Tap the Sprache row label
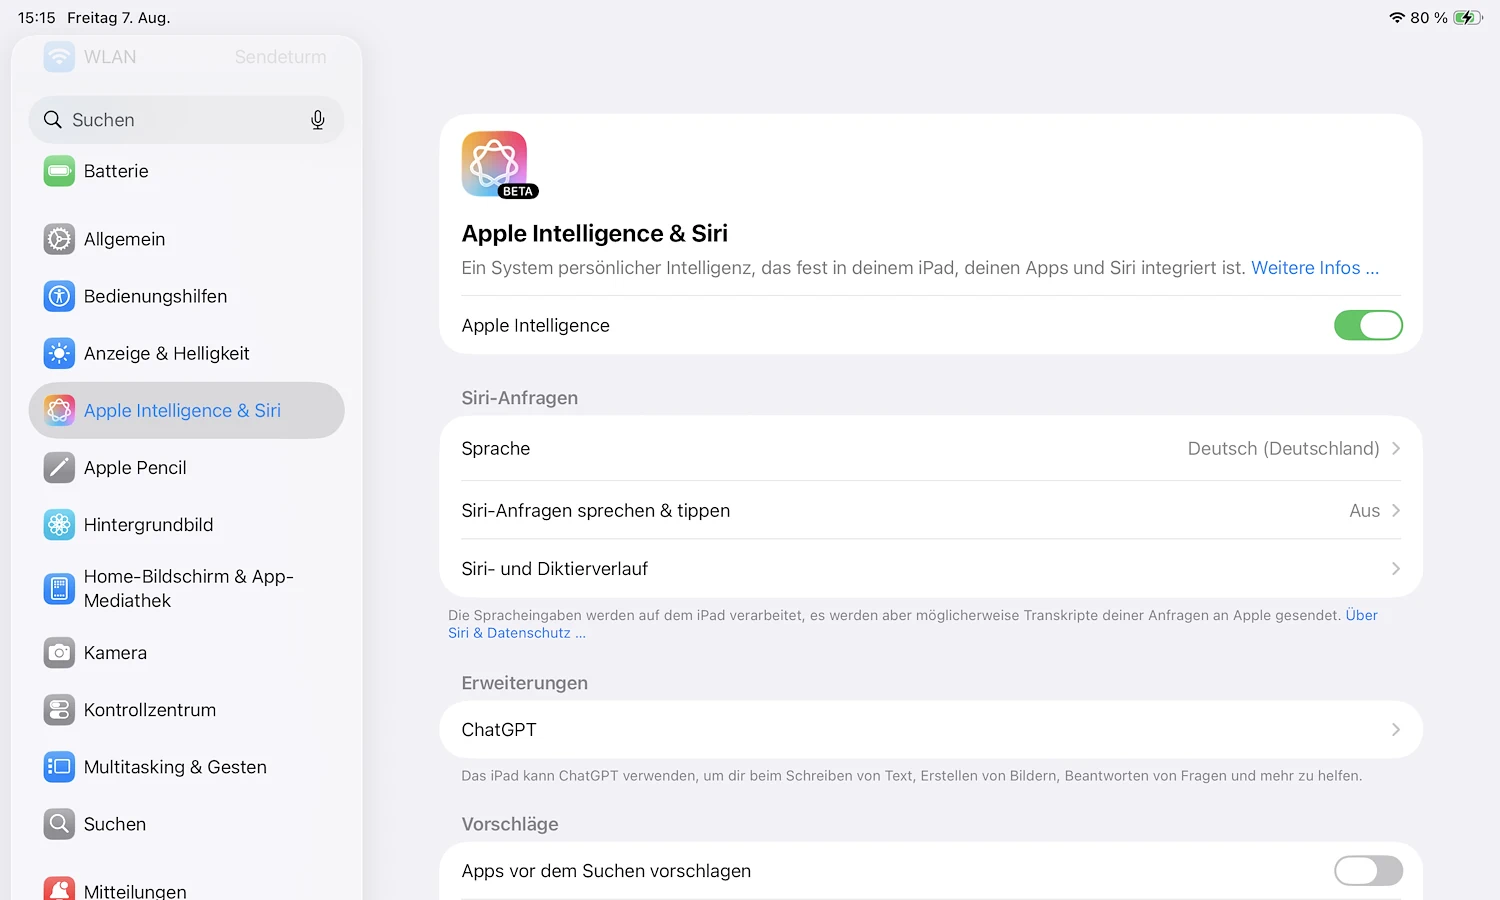 (x=496, y=449)
